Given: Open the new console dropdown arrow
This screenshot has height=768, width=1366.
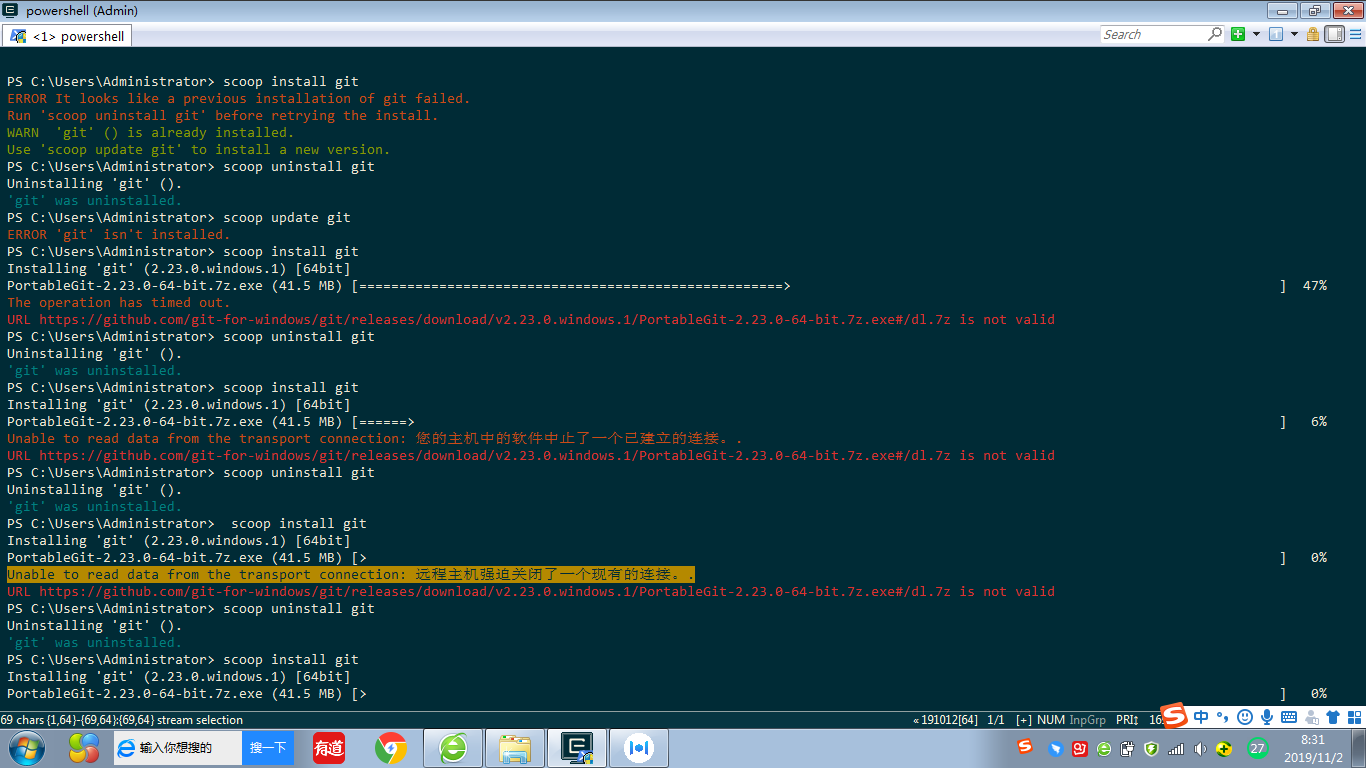Looking at the screenshot, I should [1254, 34].
